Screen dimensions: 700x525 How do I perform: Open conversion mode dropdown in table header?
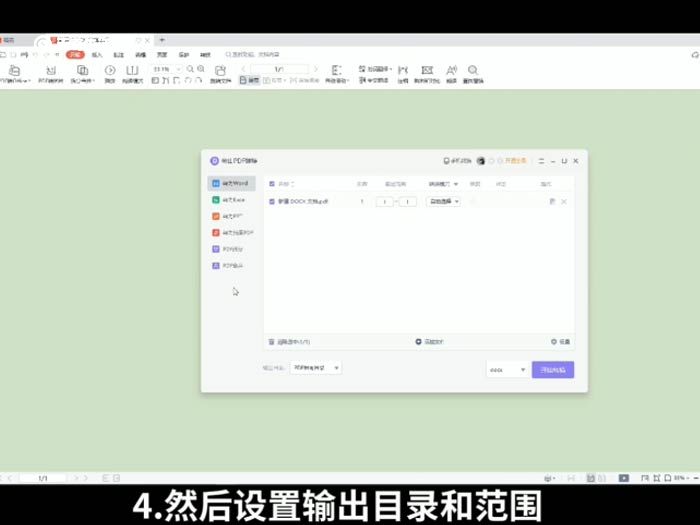click(x=443, y=184)
